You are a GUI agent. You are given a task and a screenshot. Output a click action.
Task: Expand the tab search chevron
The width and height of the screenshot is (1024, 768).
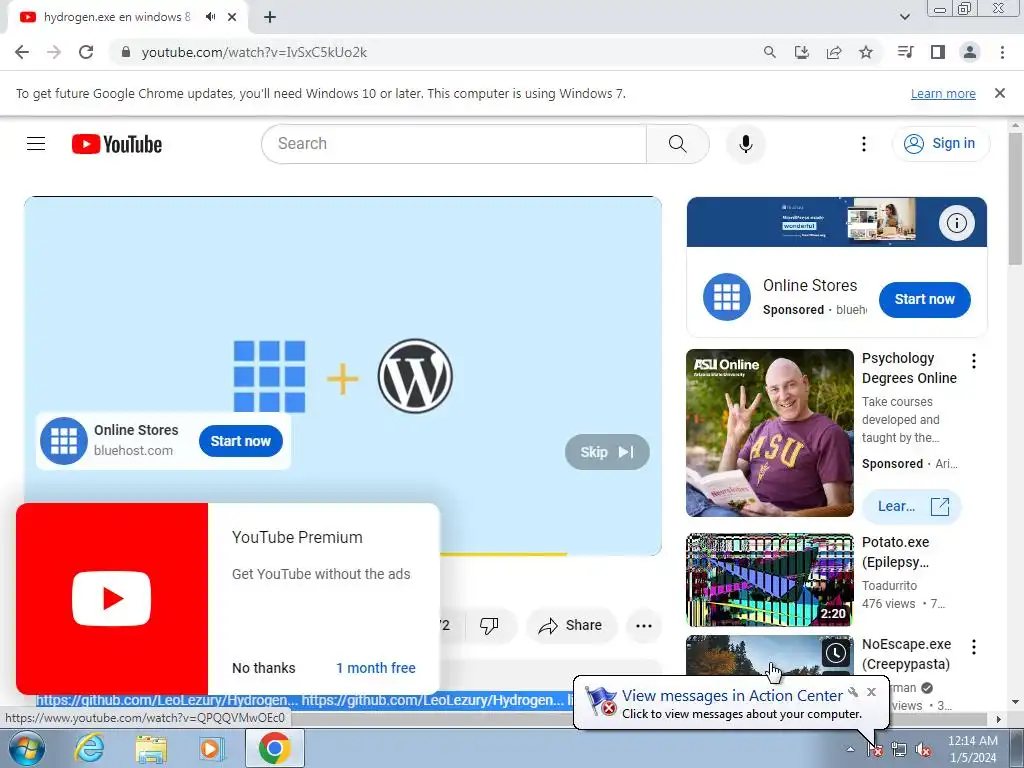coord(904,17)
